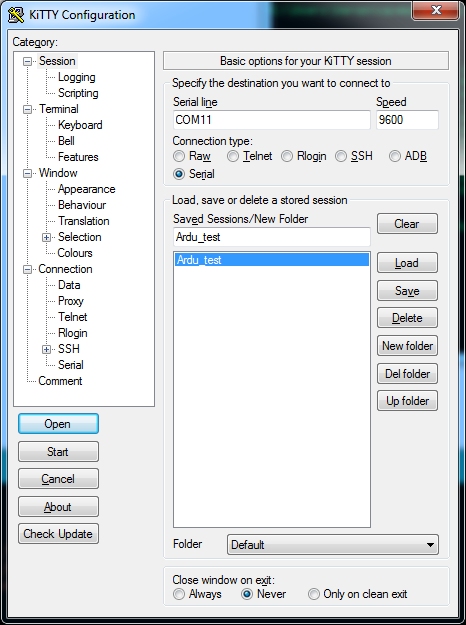Save the current session
The width and height of the screenshot is (466, 625).
pos(407,291)
